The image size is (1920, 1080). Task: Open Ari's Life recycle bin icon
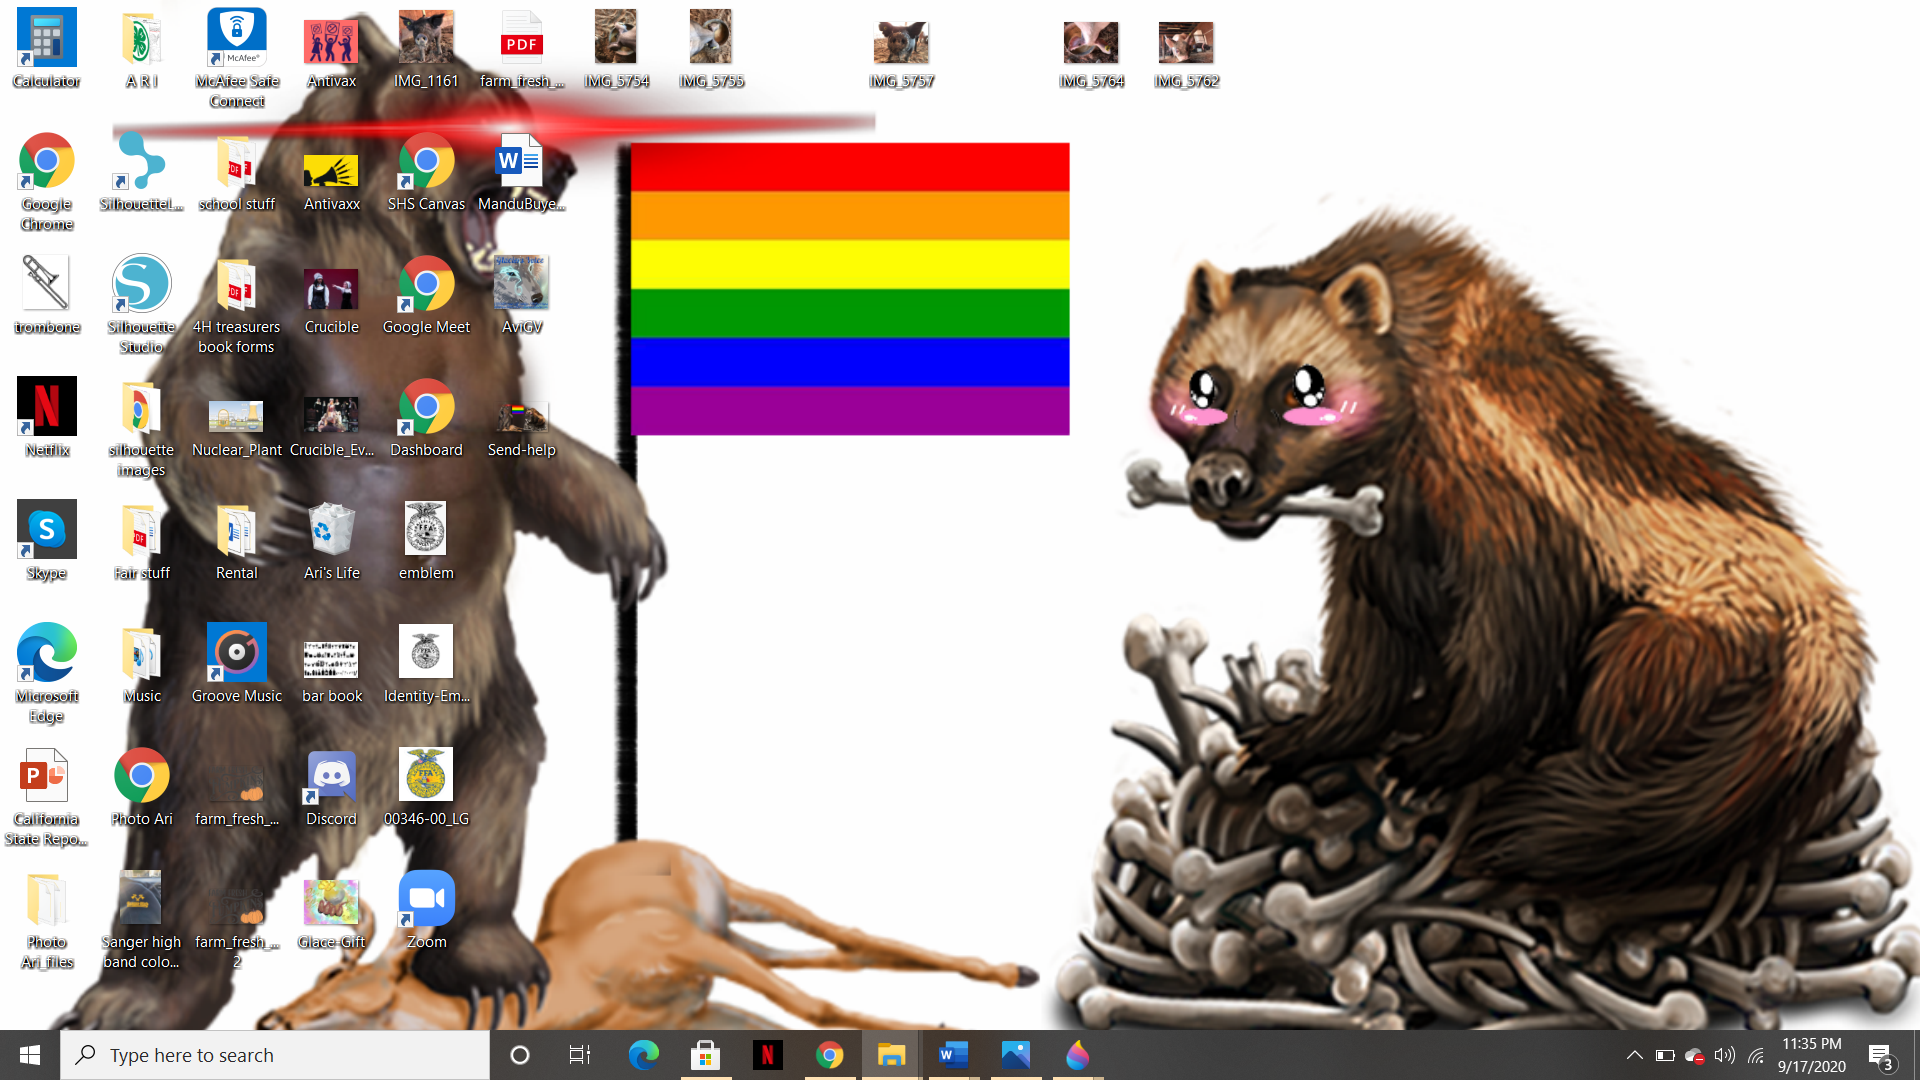click(331, 531)
